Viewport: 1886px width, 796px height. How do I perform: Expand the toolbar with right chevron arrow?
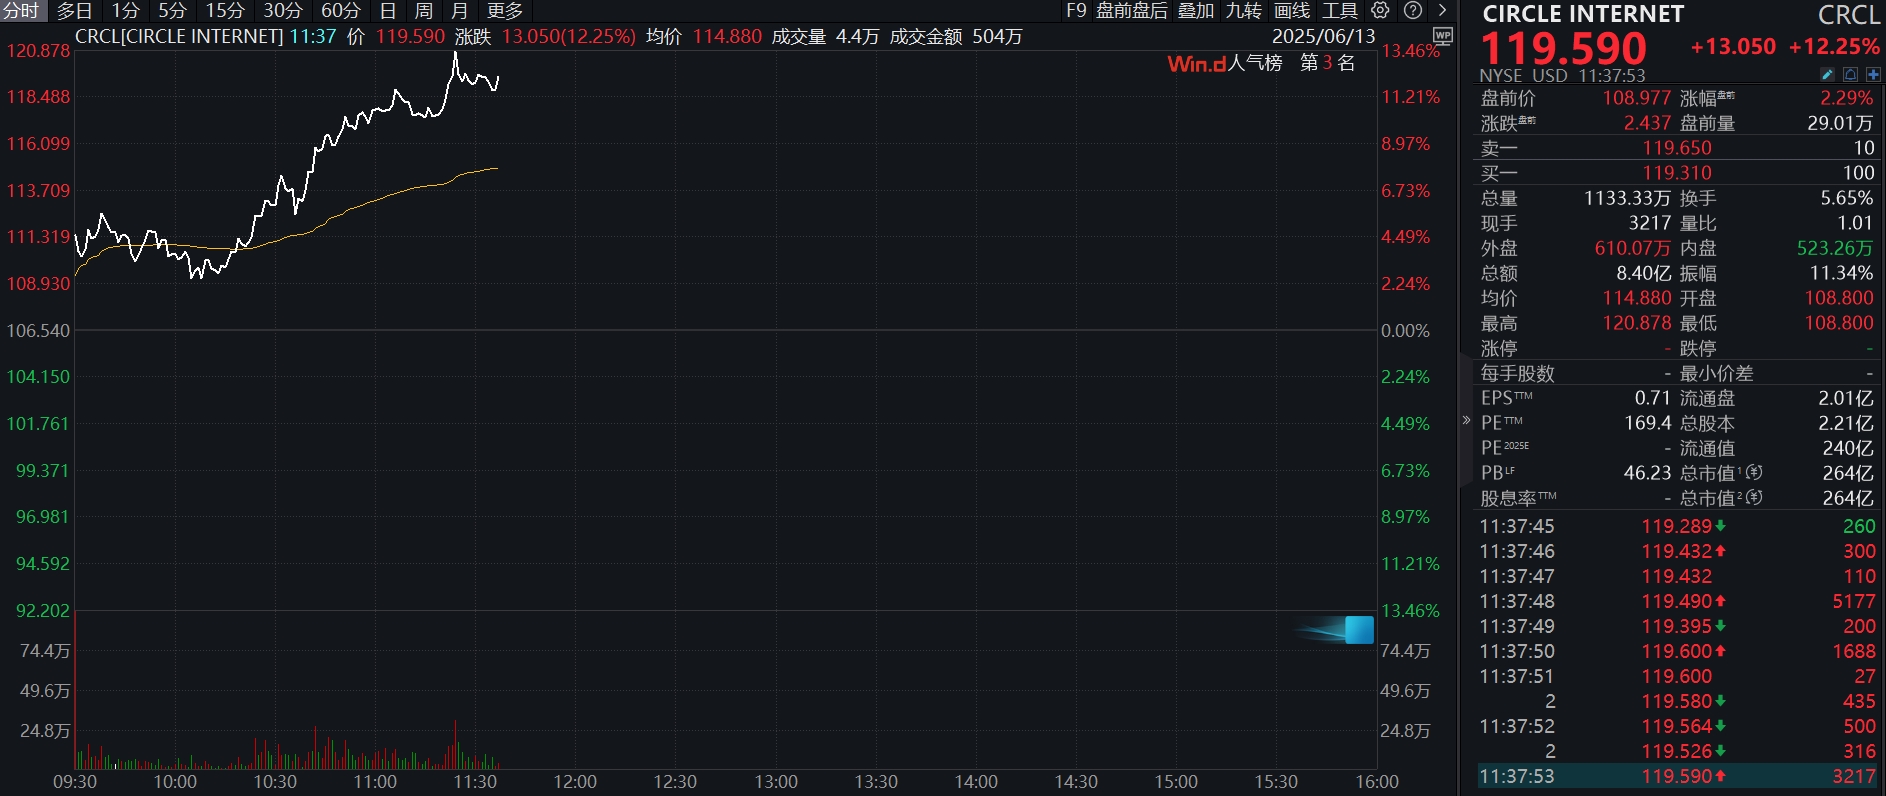(x=1442, y=10)
